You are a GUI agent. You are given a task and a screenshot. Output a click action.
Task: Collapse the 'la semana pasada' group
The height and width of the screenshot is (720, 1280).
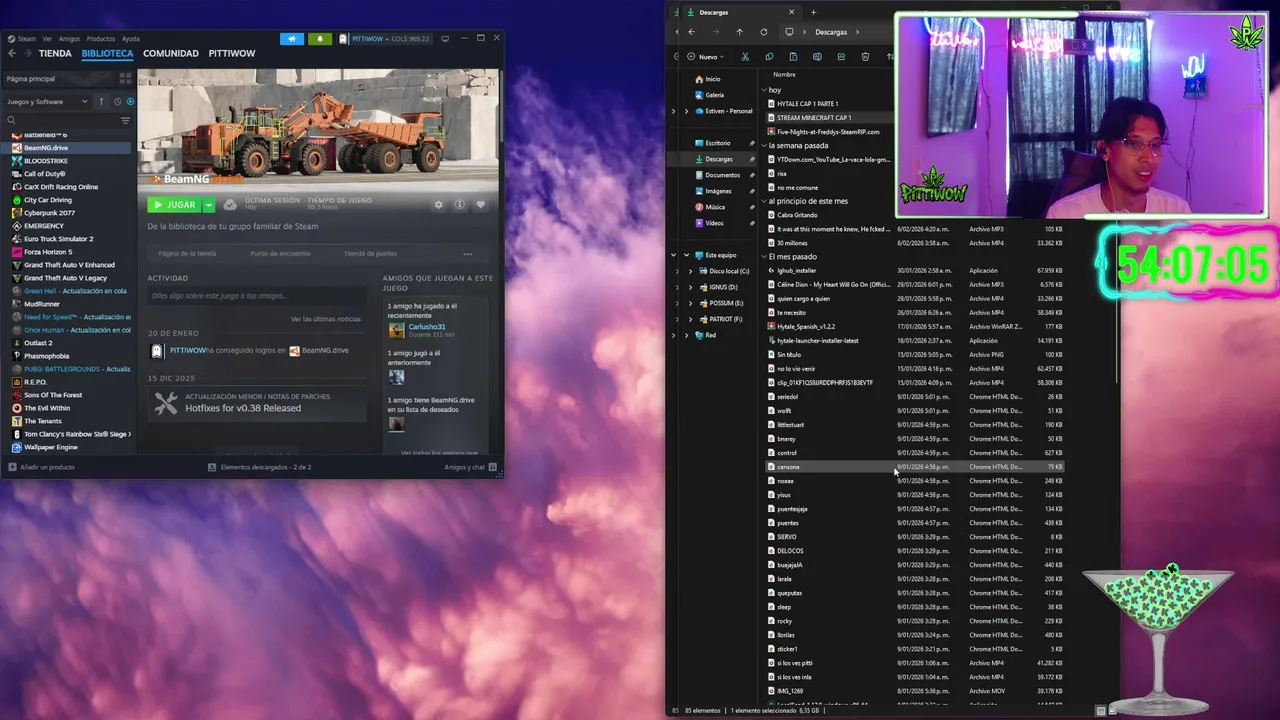point(763,145)
